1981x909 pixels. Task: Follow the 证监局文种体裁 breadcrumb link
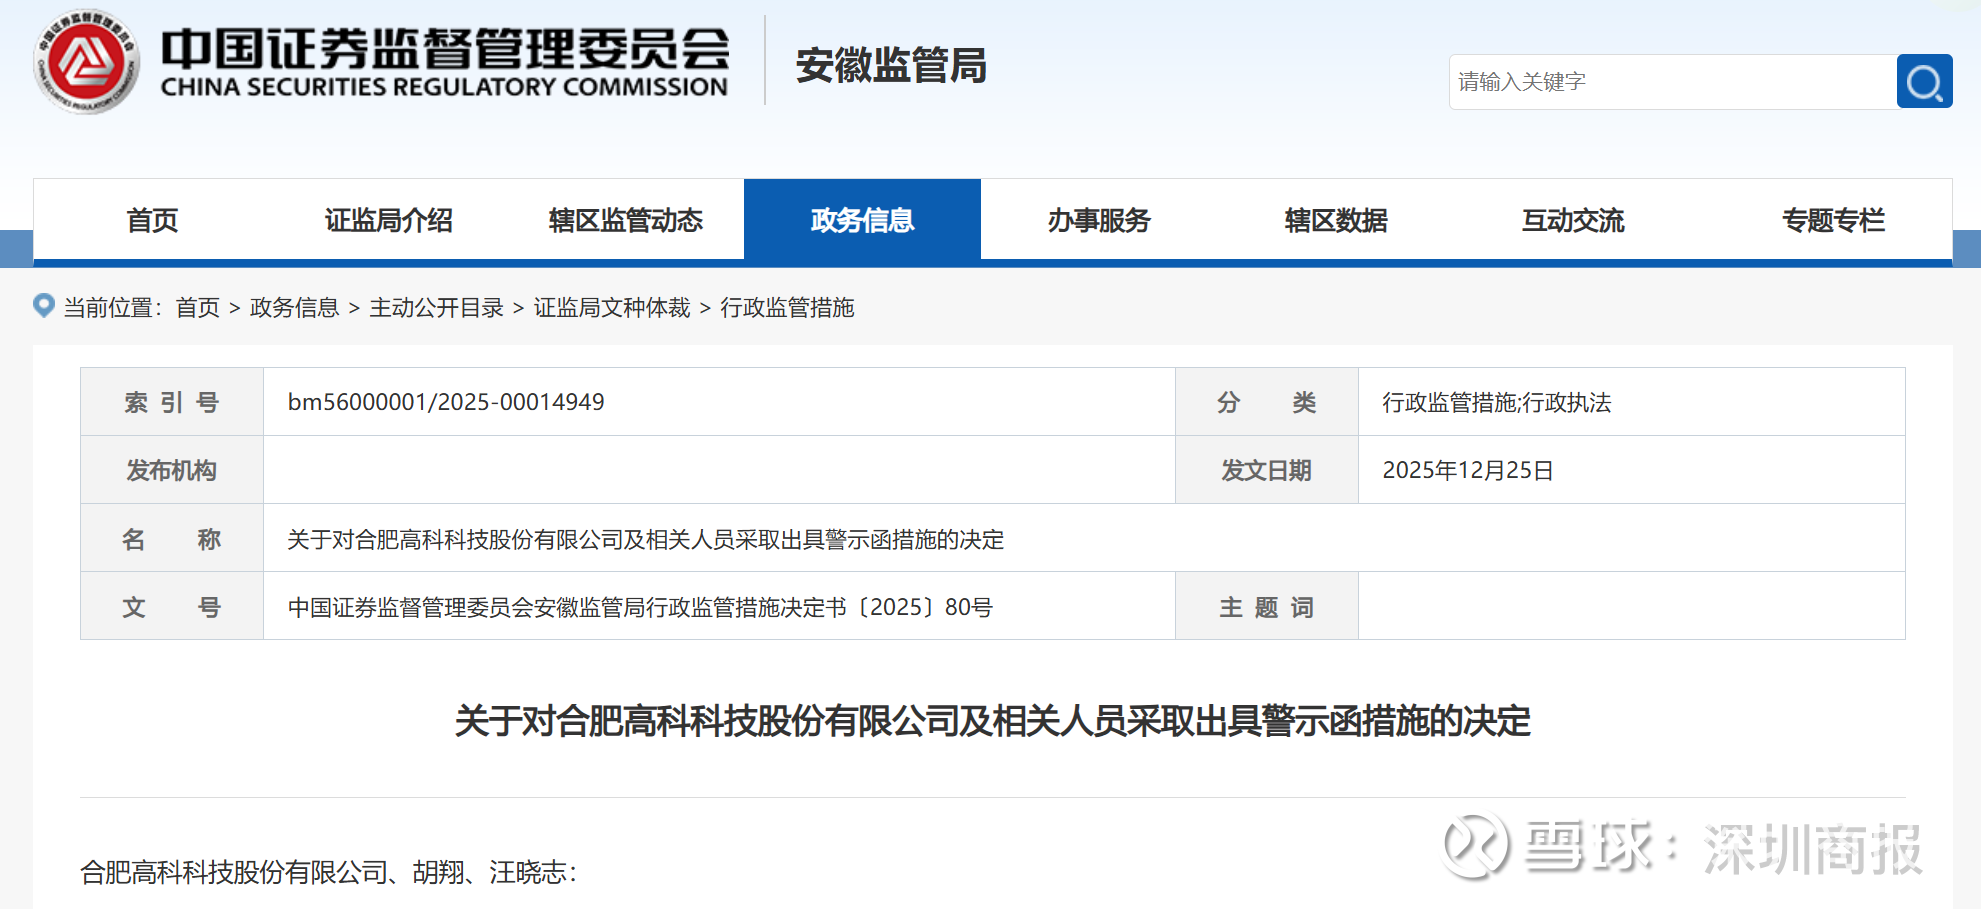pos(612,307)
